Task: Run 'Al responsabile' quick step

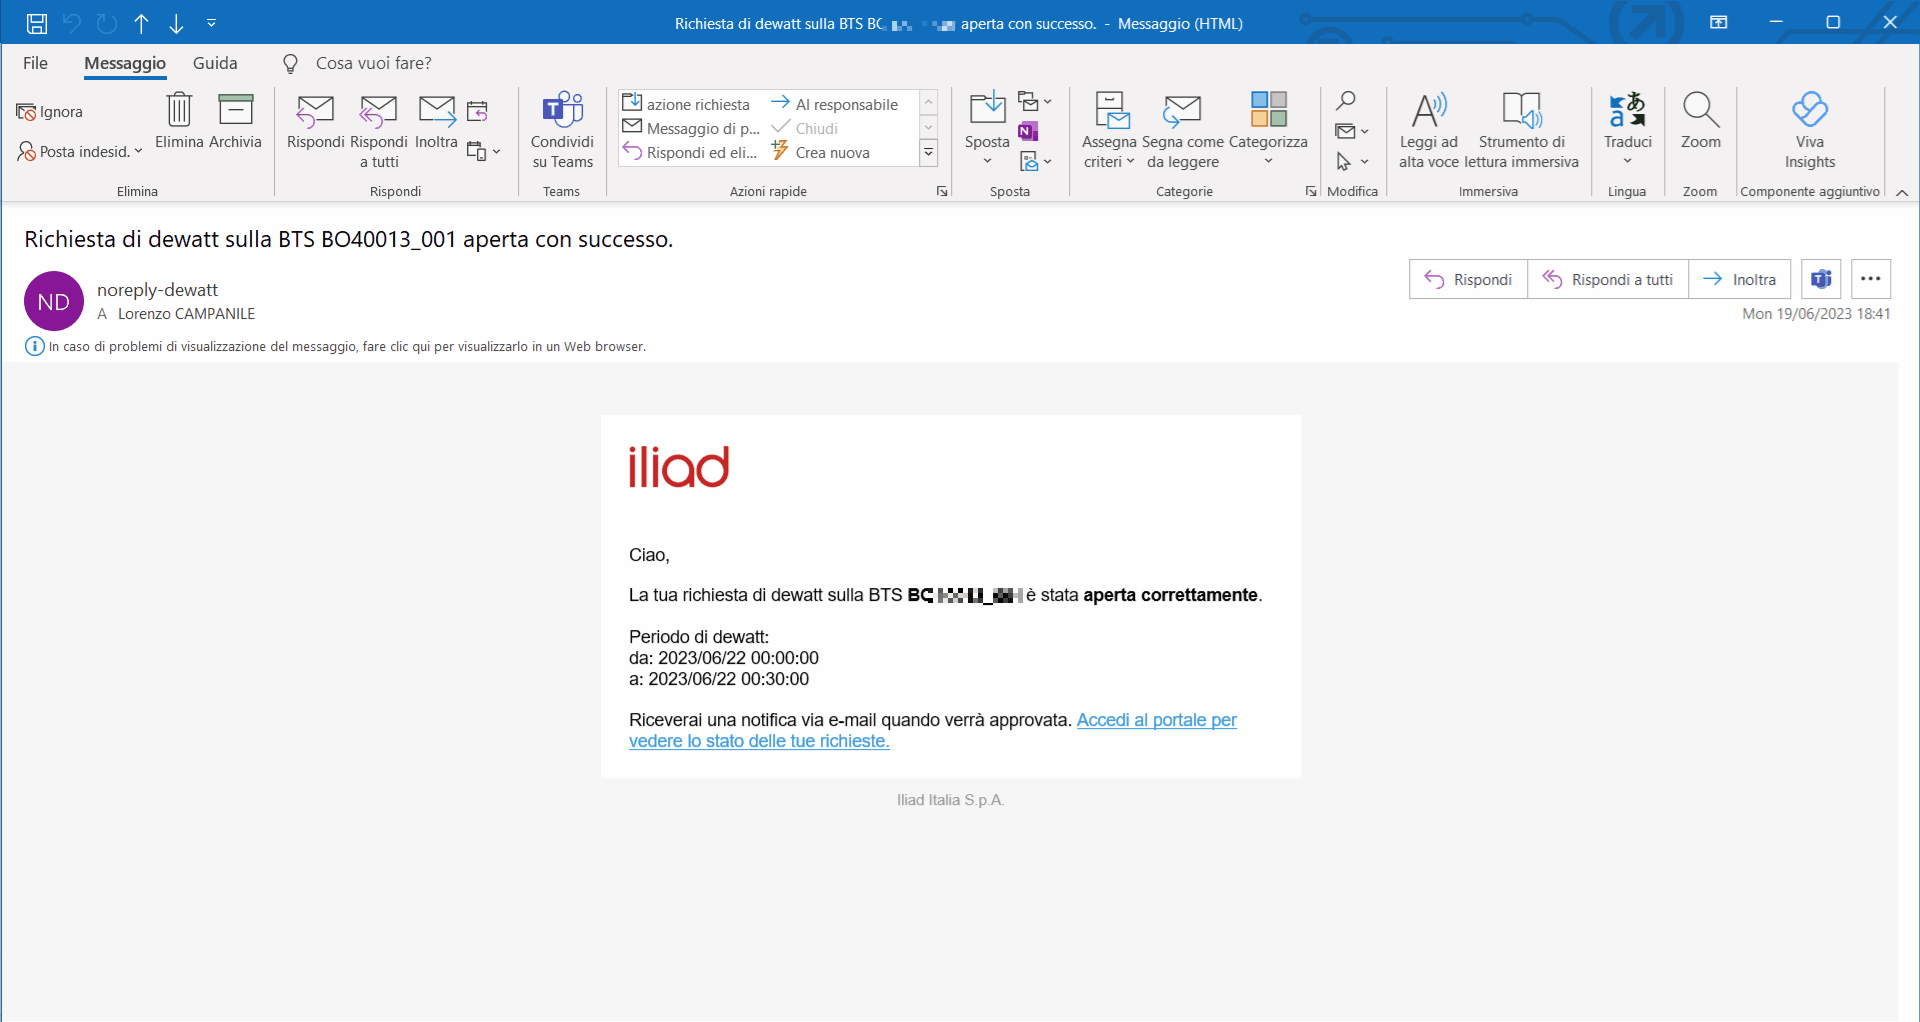Action: (x=835, y=104)
